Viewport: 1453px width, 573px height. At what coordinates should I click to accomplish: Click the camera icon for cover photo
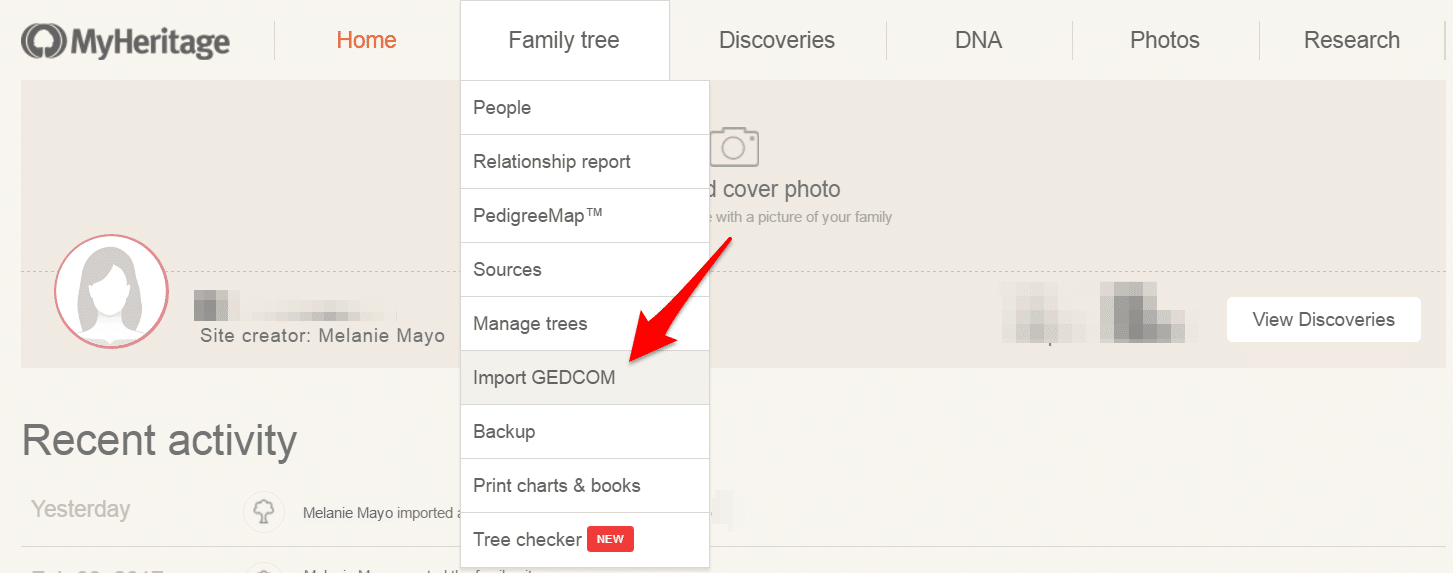click(x=734, y=146)
